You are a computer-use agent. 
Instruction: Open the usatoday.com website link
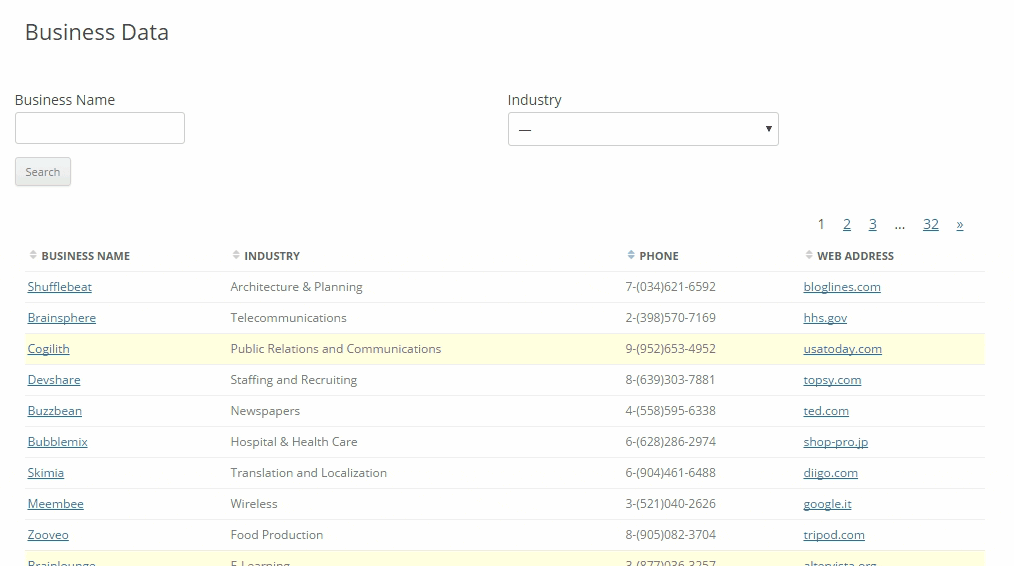pyautogui.click(x=842, y=349)
